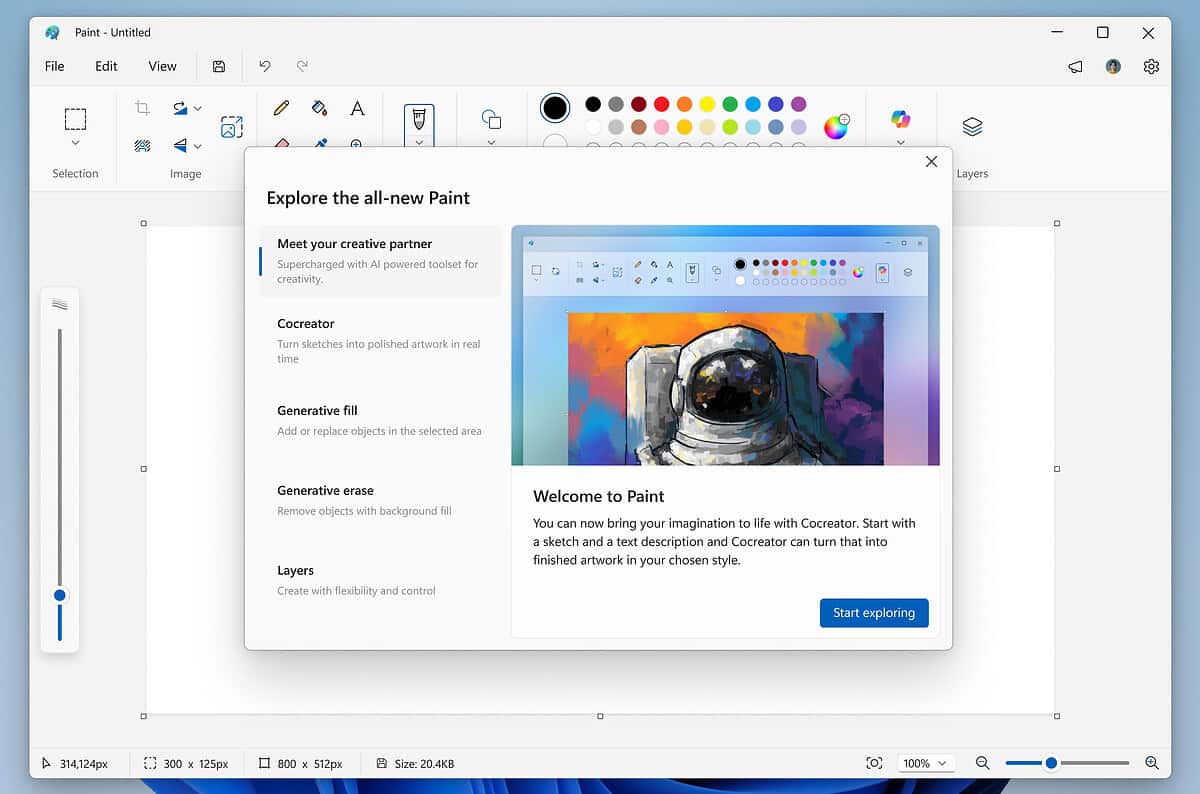Pick the red color swatch

[x=661, y=104]
